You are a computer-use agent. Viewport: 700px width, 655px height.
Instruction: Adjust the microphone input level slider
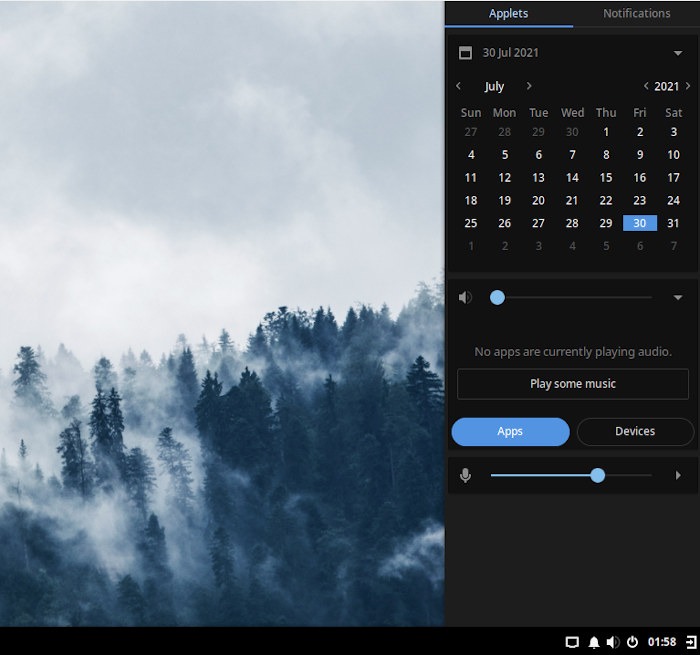(597, 476)
